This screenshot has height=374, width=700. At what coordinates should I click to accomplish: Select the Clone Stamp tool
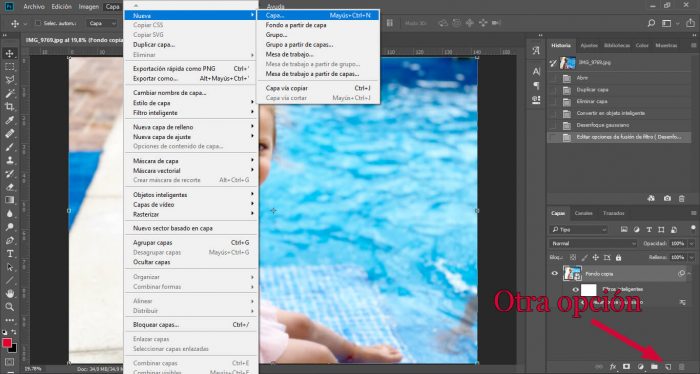9,160
